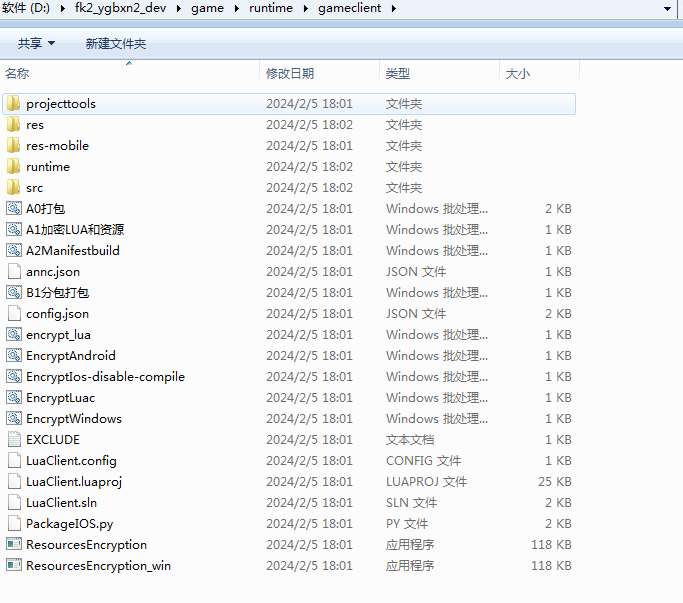Click the game breadcrumb in address bar
Screen dimensions: 683x603
207,9
